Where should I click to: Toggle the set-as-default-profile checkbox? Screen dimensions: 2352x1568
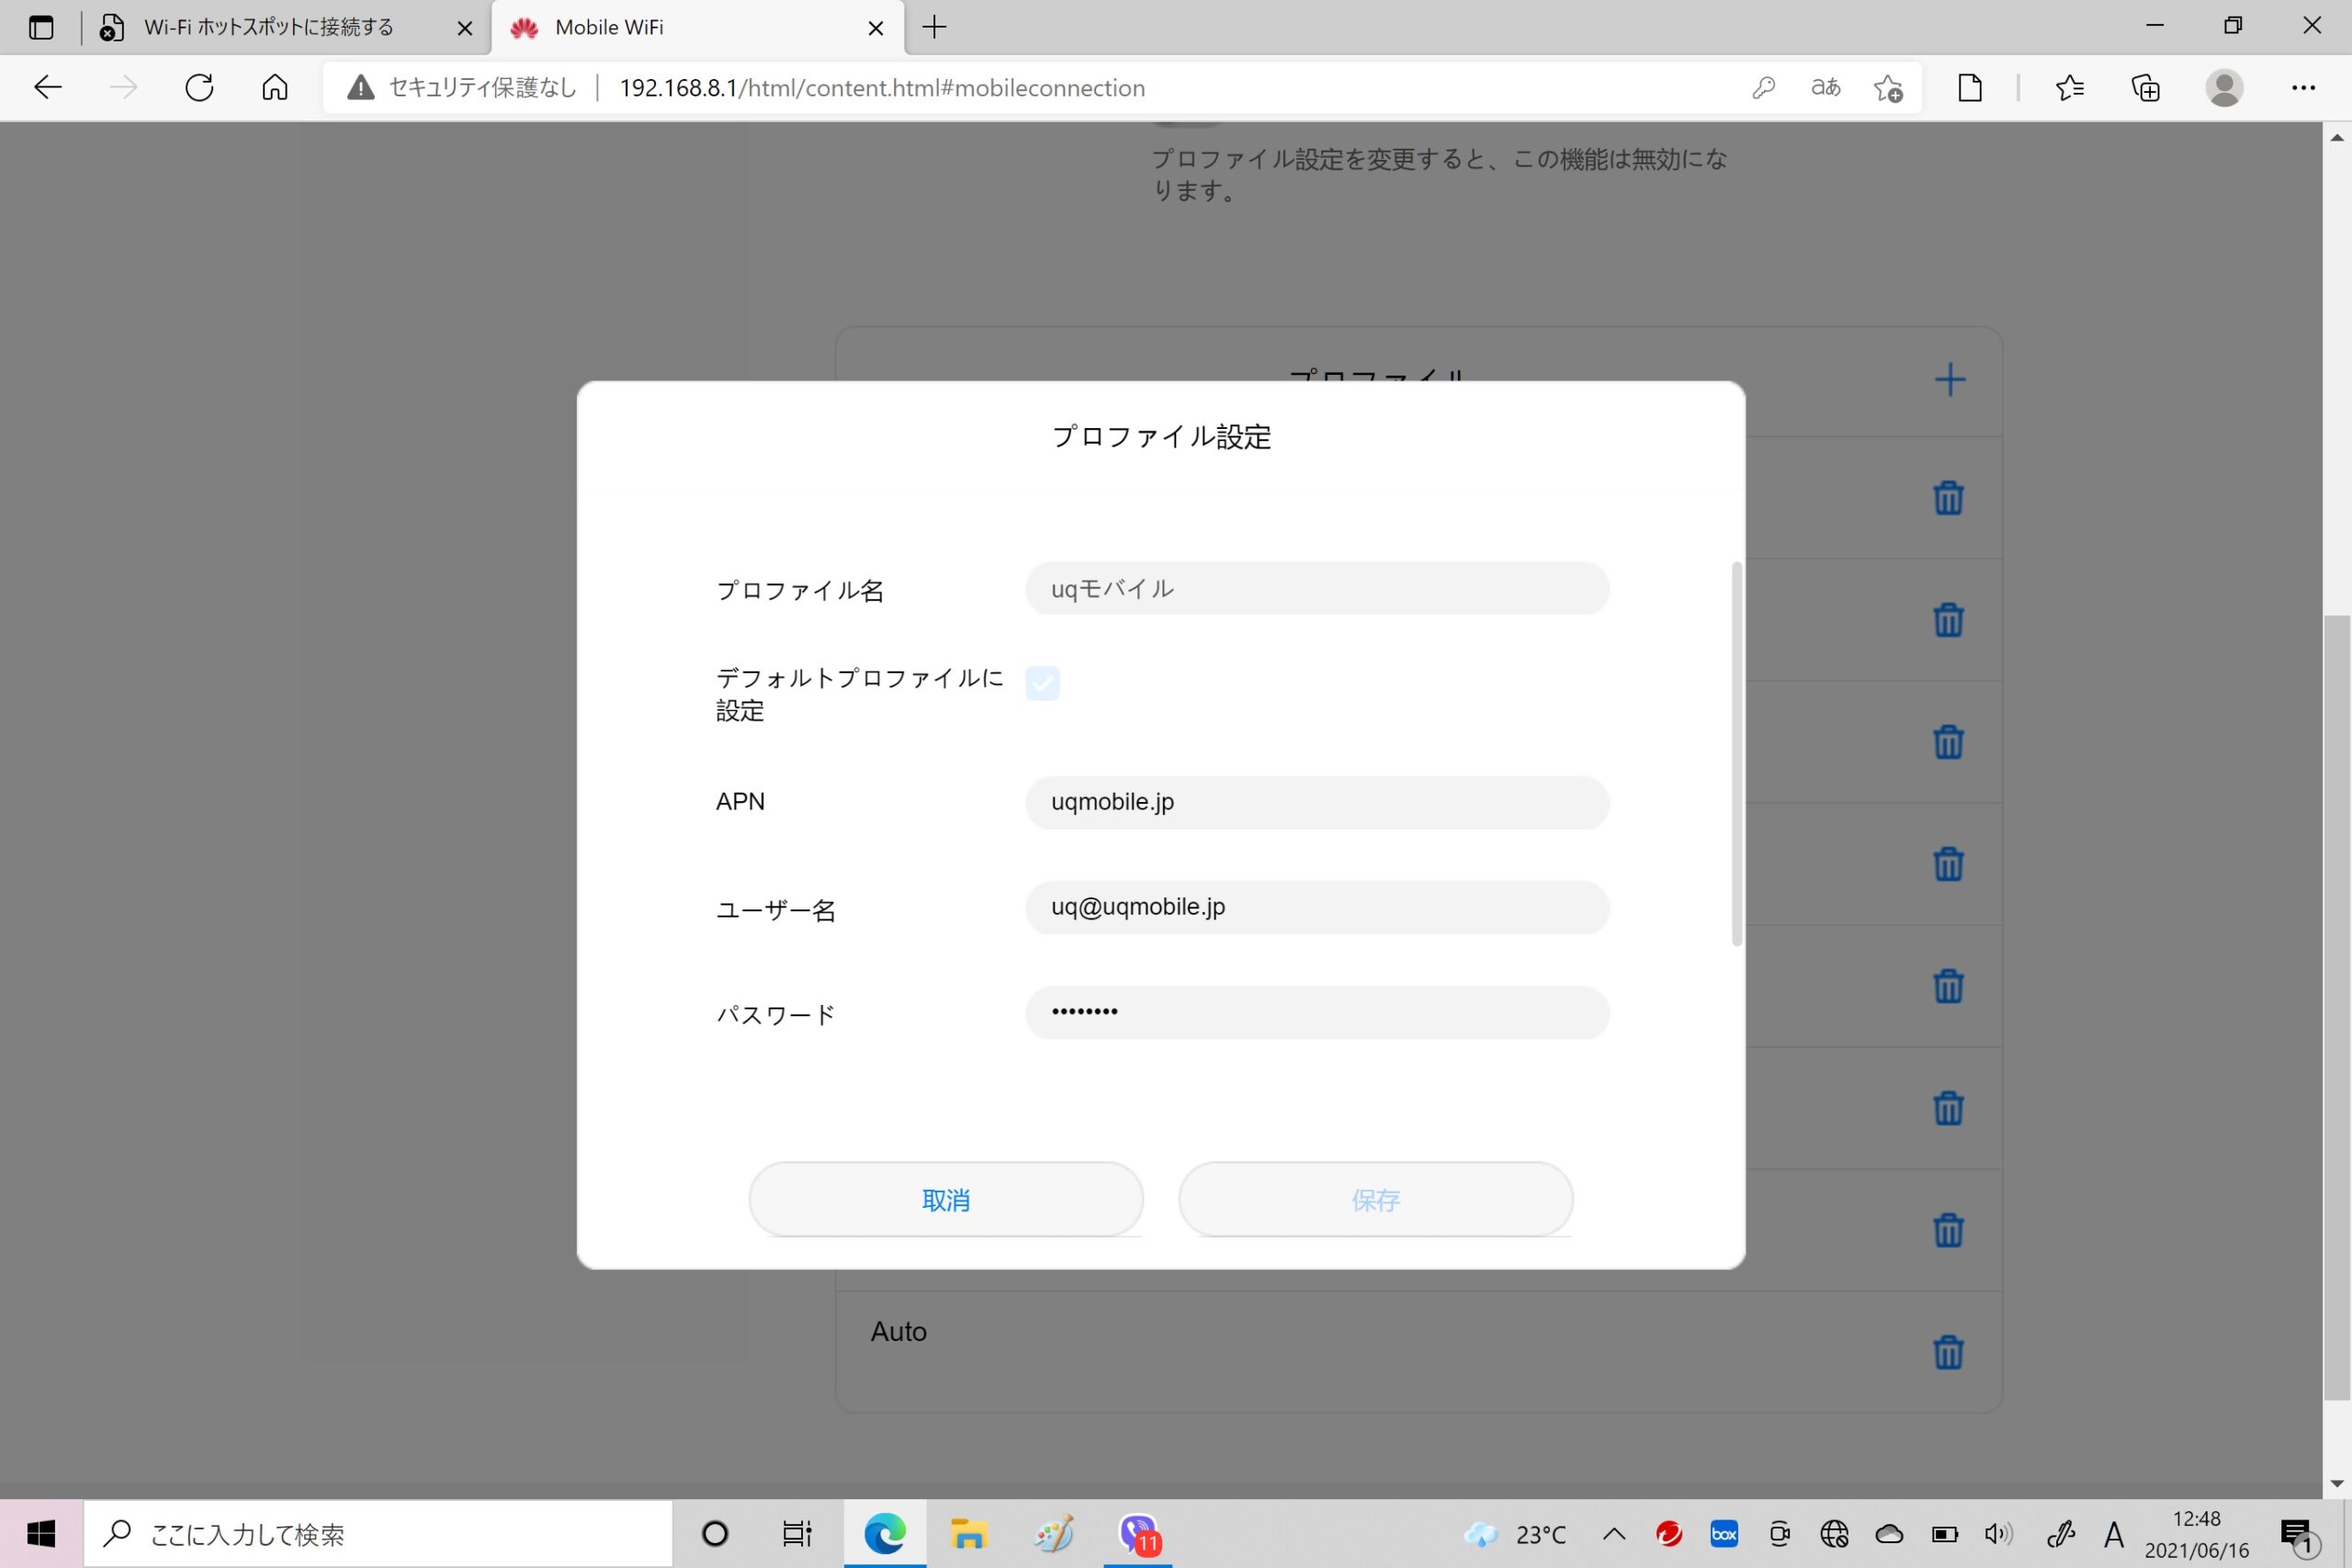(x=1042, y=683)
